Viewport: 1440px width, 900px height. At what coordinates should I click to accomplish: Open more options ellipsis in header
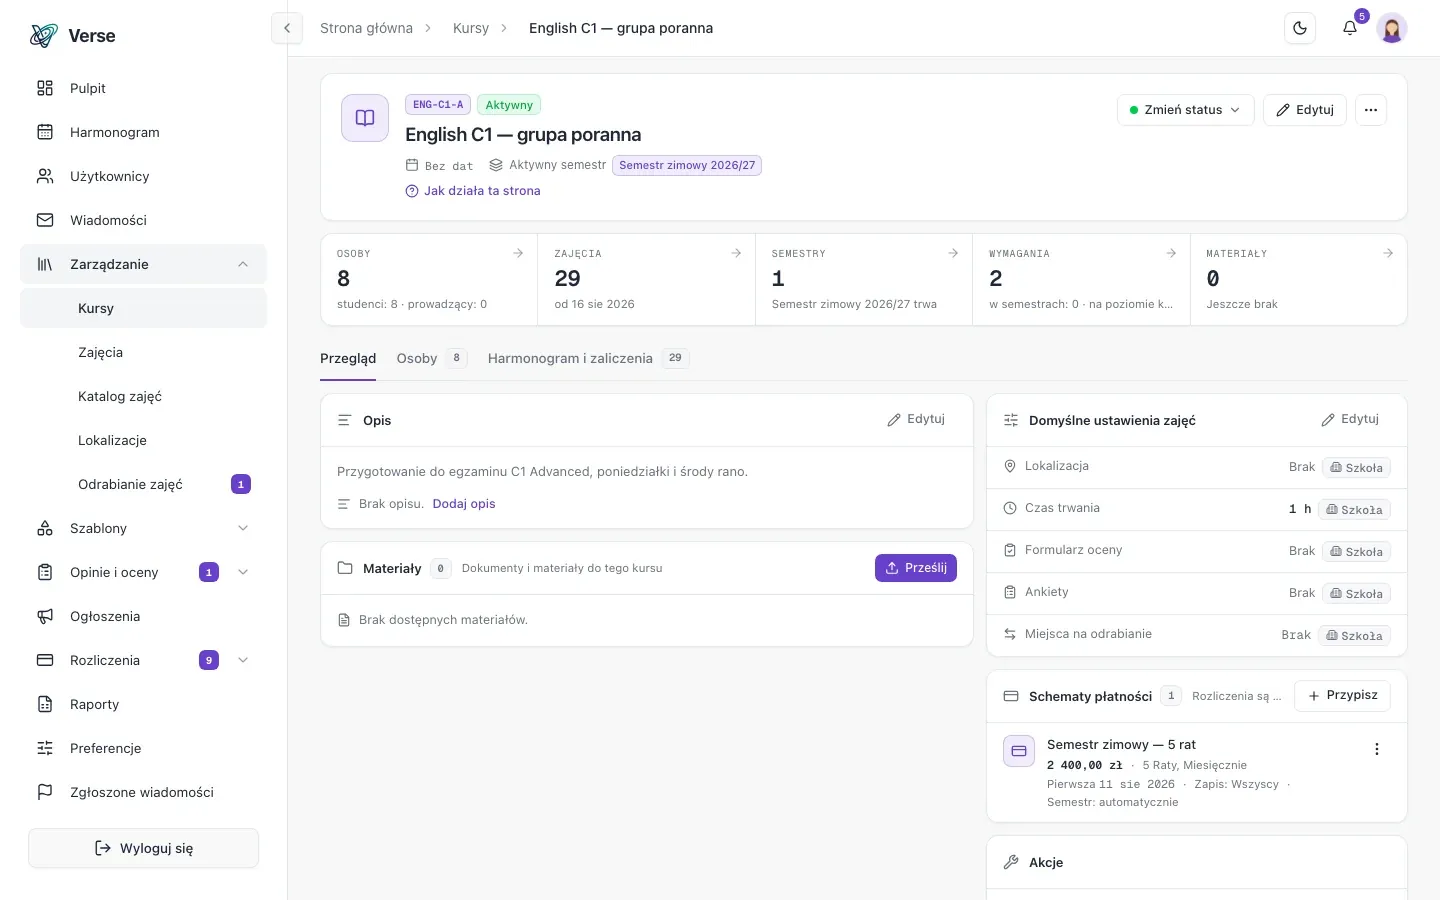tap(1371, 110)
